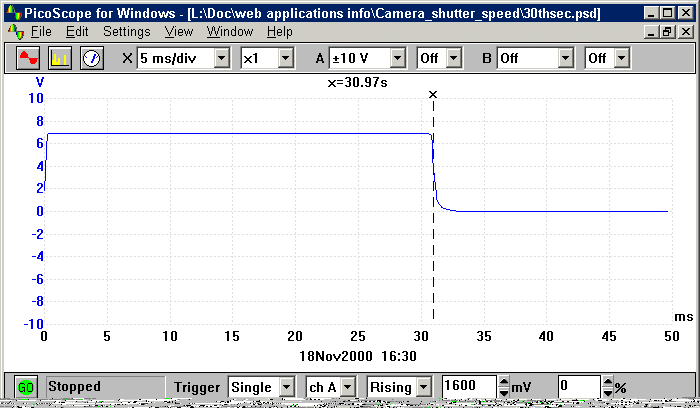Screen dimensions: 700x408
Task: Open the File menu
Action: point(41,31)
